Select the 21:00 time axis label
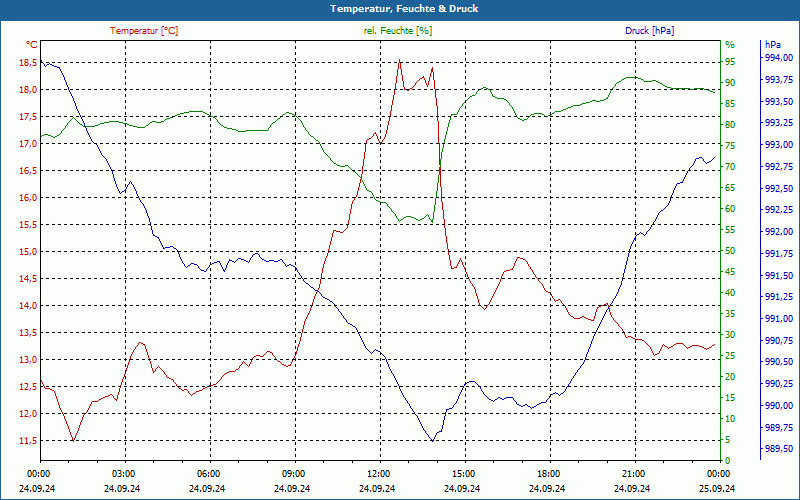 (633, 474)
